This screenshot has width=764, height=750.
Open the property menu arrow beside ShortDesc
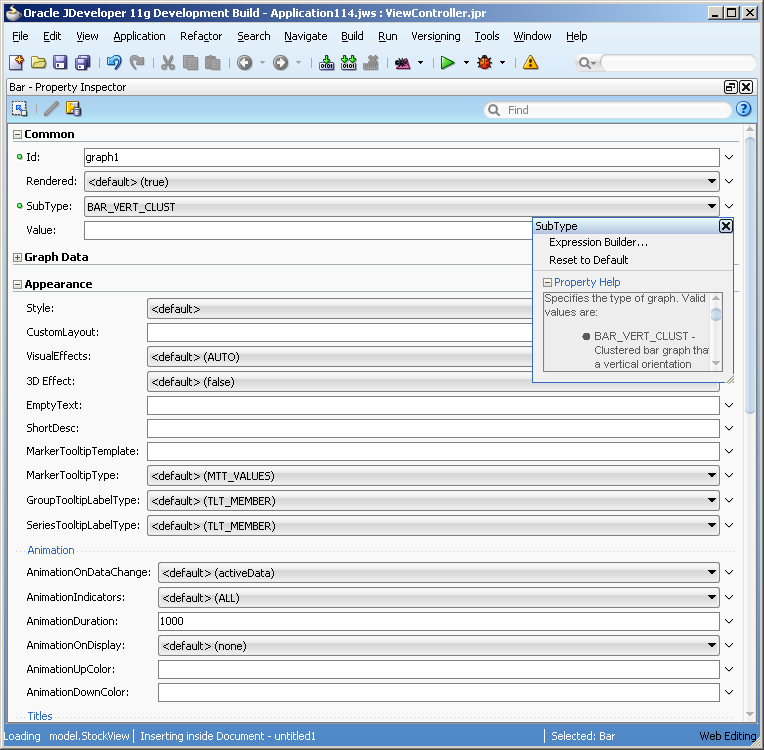point(729,428)
